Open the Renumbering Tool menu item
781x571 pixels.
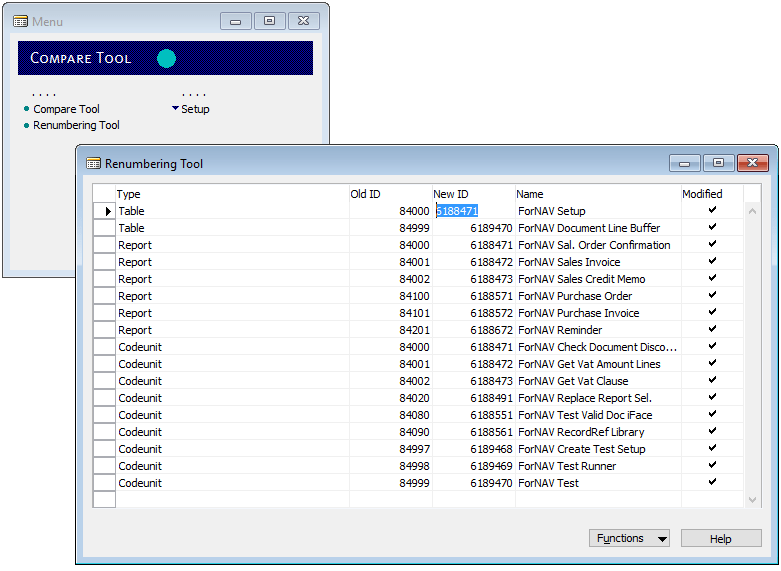(76, 126)
